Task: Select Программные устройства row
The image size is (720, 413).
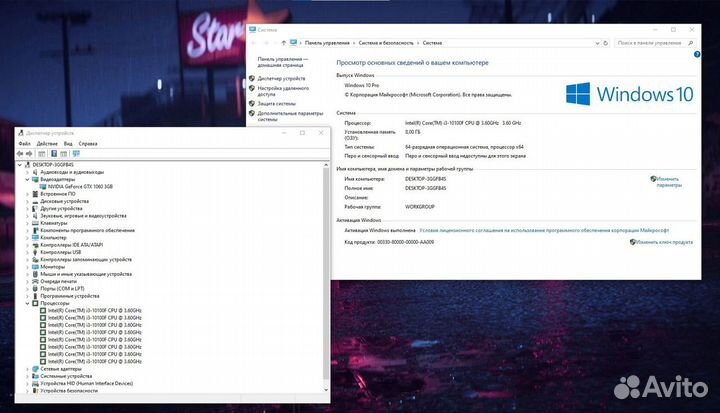Action: pyautogui.click(x=70, y=296)
